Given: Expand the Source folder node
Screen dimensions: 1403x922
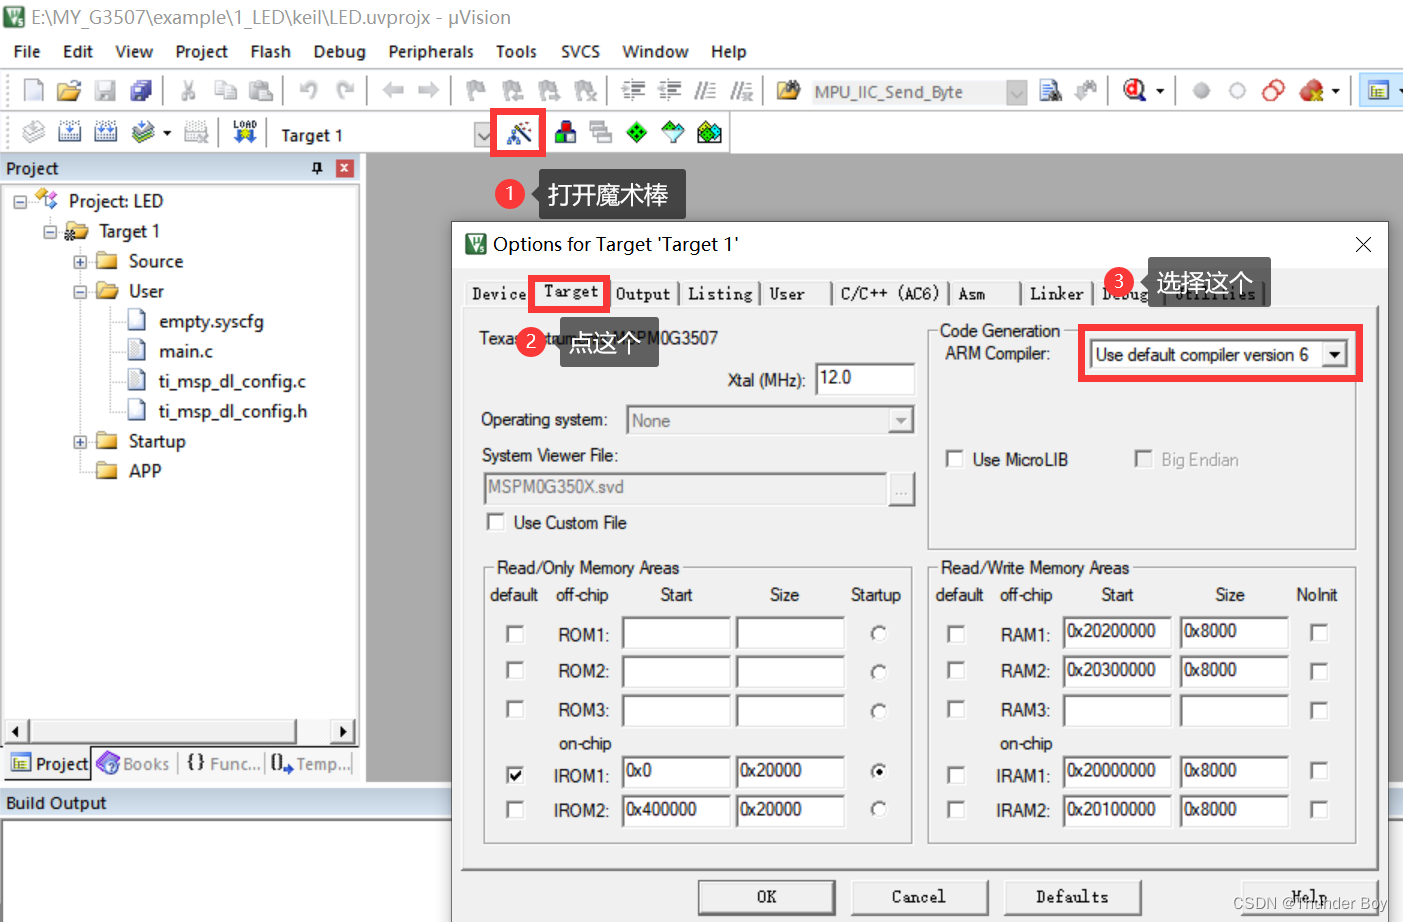Looking at the screenshot, I should tap(80, 262).
